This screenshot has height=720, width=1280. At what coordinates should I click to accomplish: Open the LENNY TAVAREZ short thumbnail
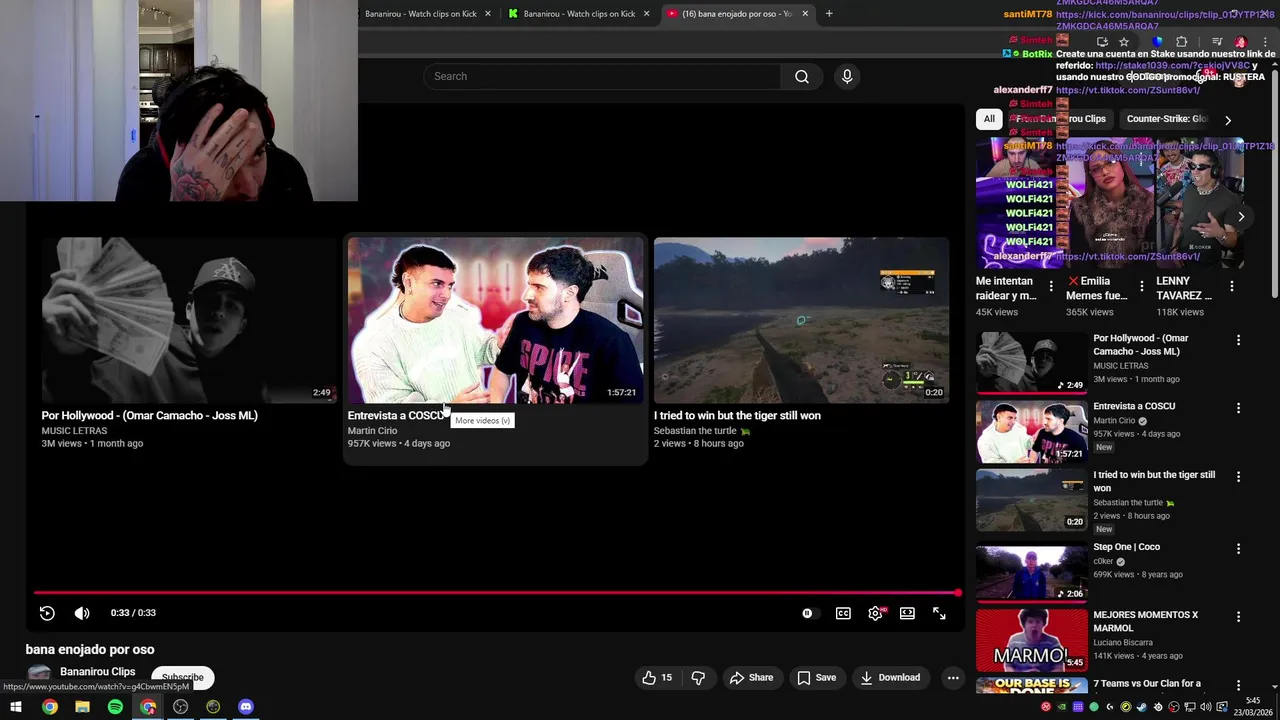point(1200,204)
